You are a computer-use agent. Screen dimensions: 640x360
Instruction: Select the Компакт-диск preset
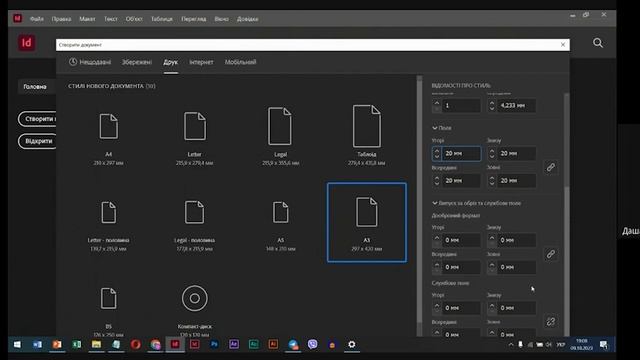pos(195,311)
